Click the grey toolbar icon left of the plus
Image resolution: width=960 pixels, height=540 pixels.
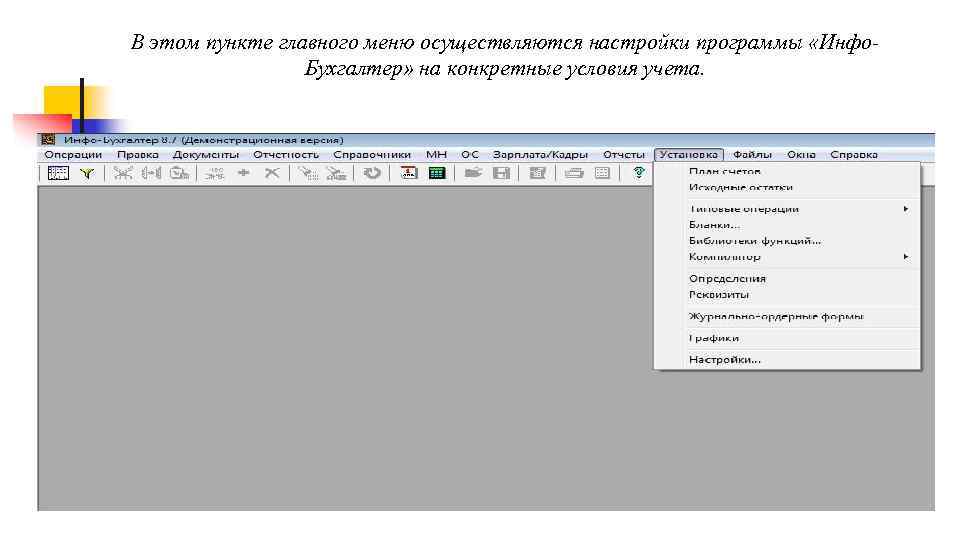(214, 173)
